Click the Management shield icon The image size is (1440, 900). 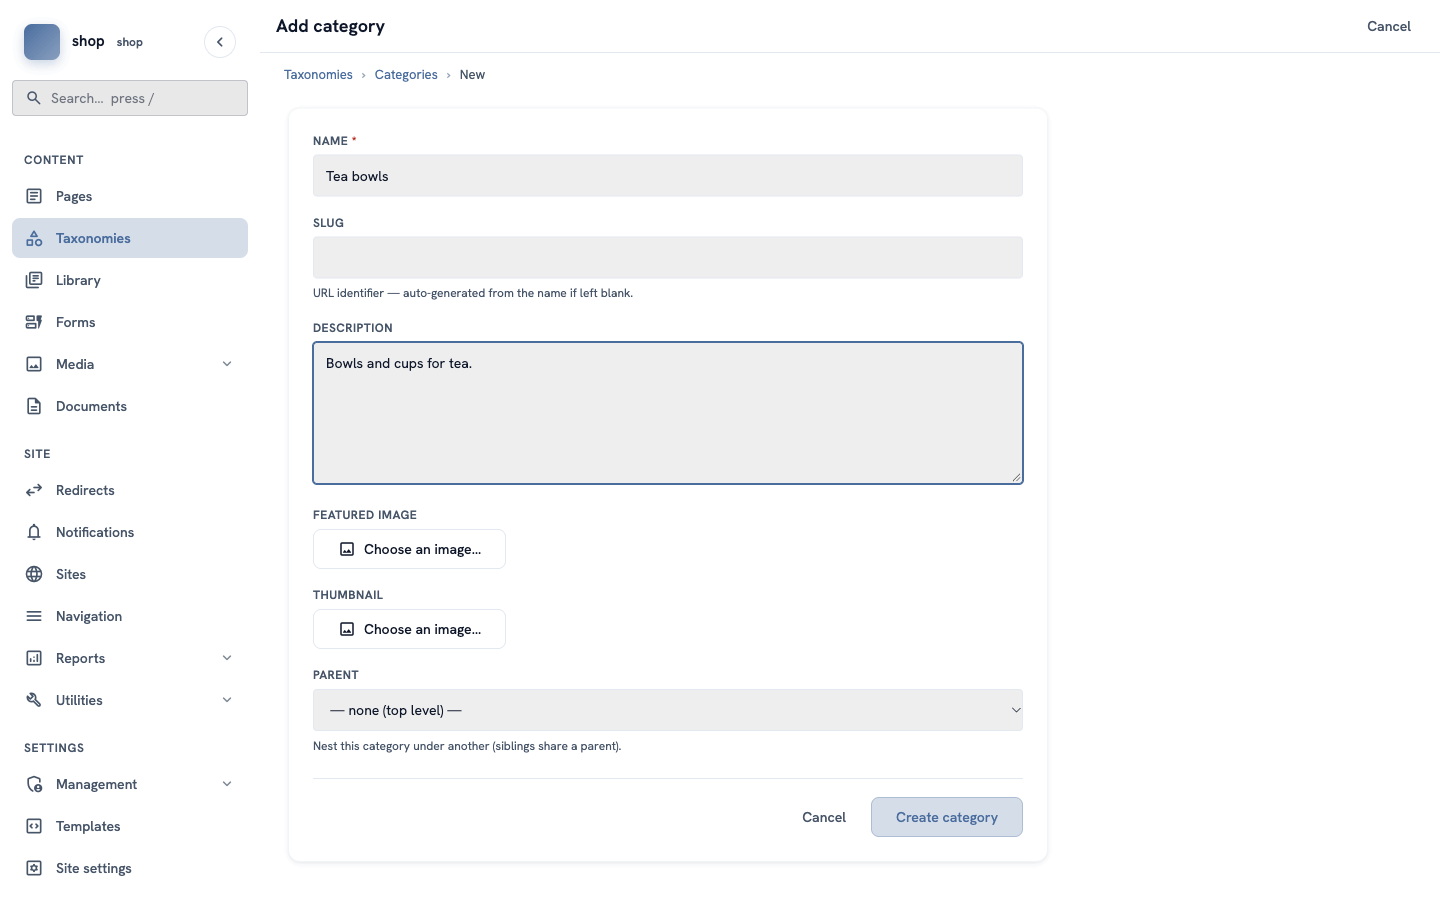(34, 784)
